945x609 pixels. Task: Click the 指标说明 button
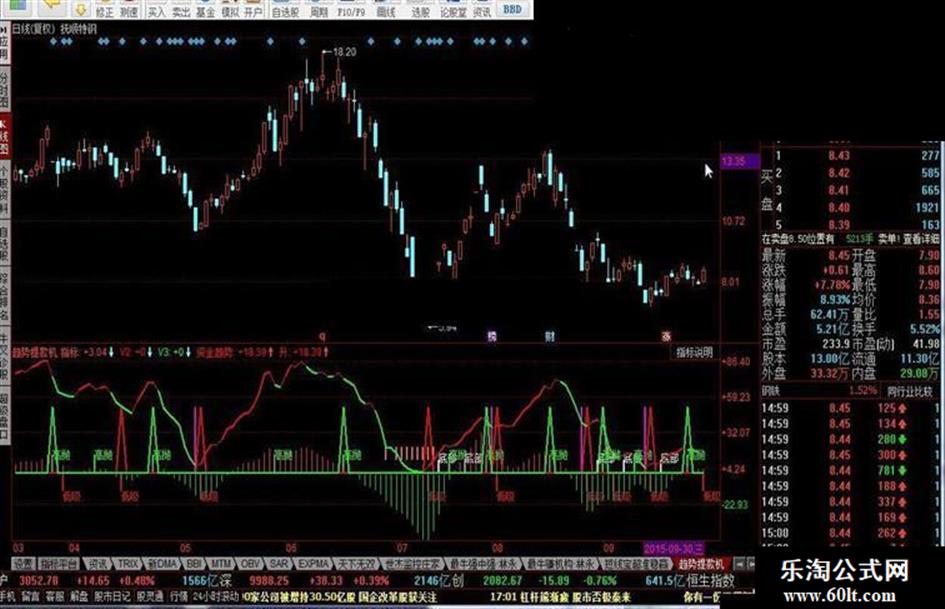[x=693, y=353]
